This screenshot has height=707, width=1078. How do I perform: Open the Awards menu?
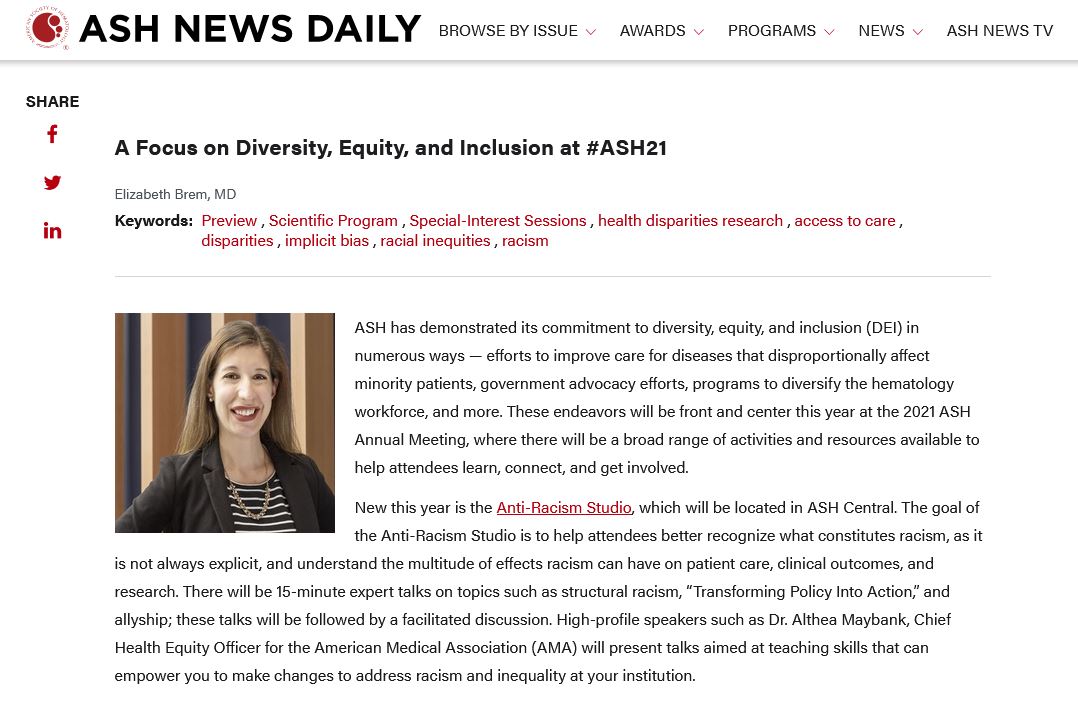click(652, 31)
